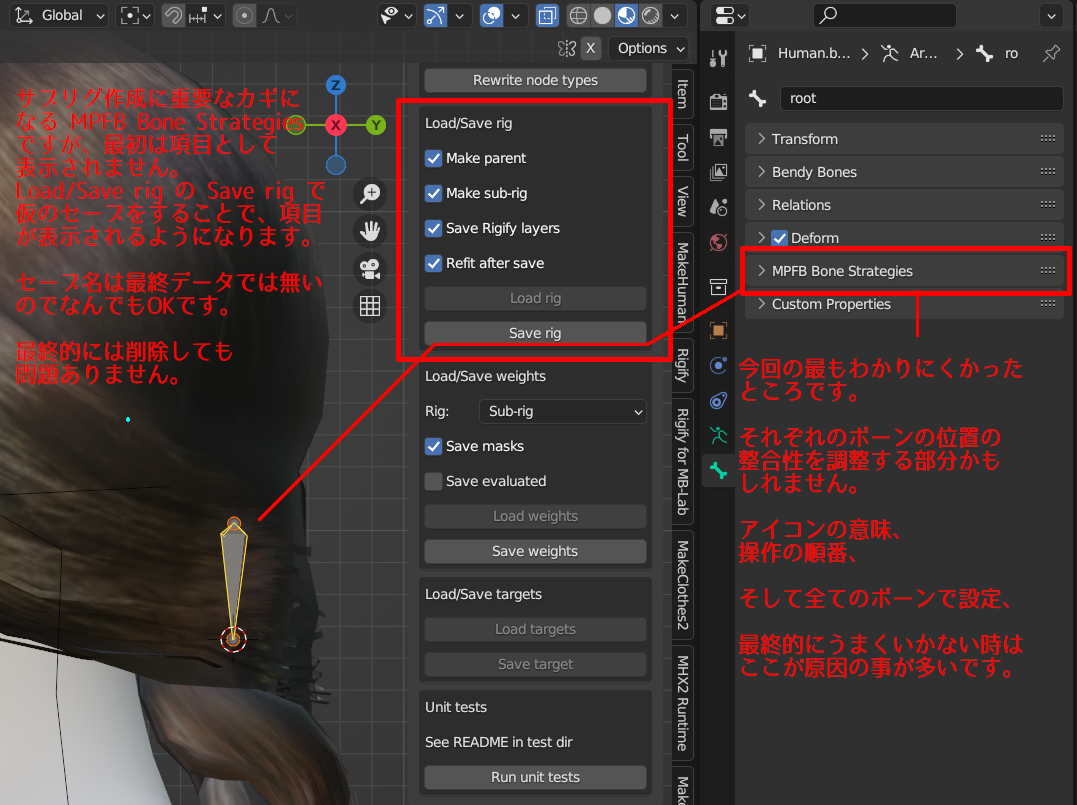Image resolution: width=1077 pixels, height=805 pixels.
Task: Open World properties via the globe icon
Action: (x=717, y=242)
